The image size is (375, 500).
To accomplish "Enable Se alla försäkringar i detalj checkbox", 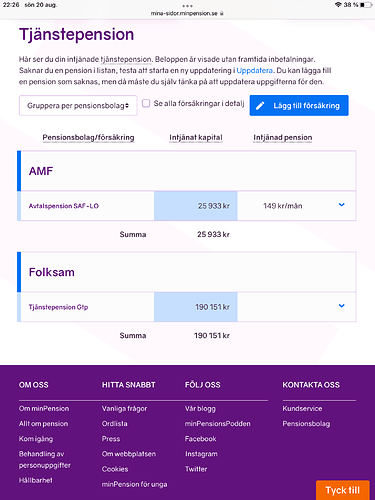I will point(146,103).
